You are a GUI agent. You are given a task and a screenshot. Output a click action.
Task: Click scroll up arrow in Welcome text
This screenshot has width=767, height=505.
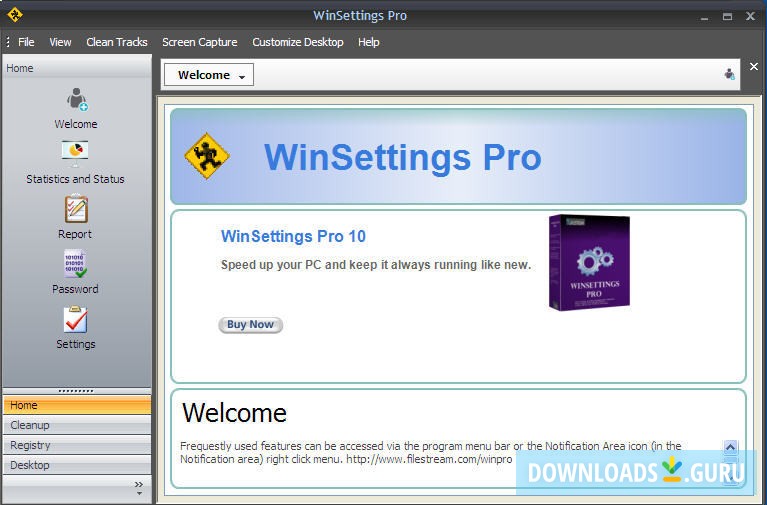click(x=730, y=447)
